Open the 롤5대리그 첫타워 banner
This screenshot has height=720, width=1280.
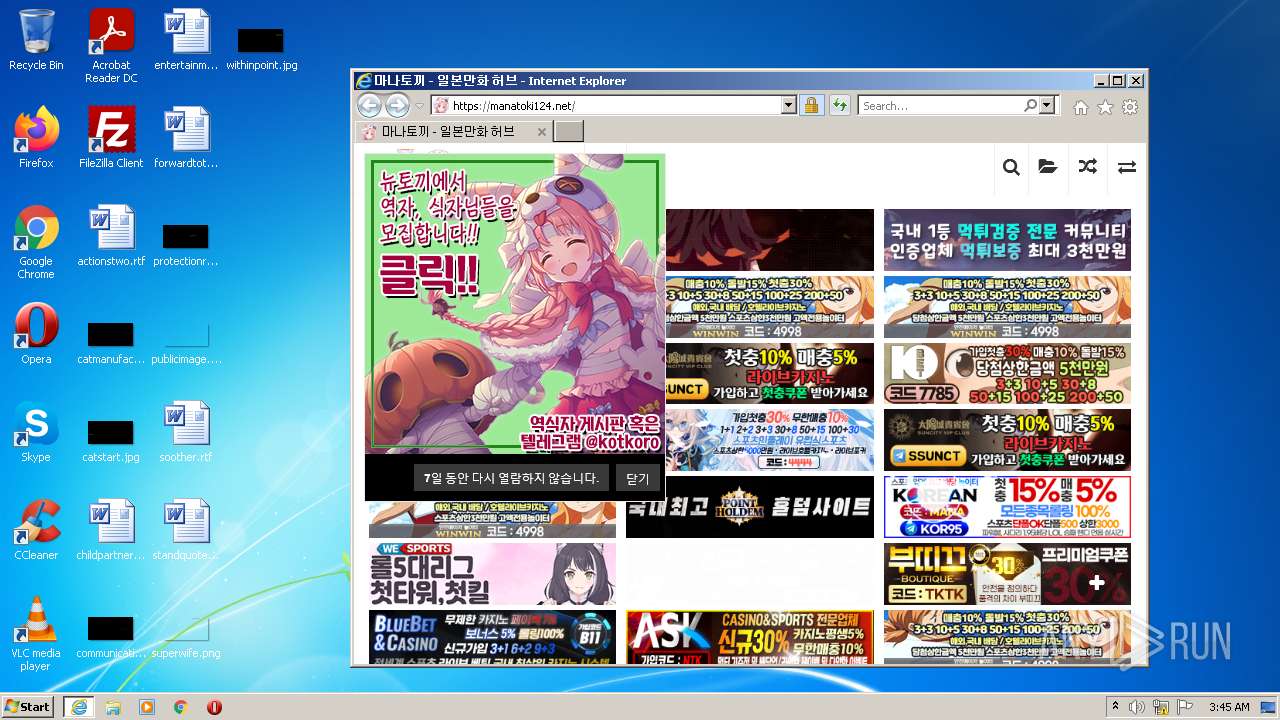click(492, 574)
